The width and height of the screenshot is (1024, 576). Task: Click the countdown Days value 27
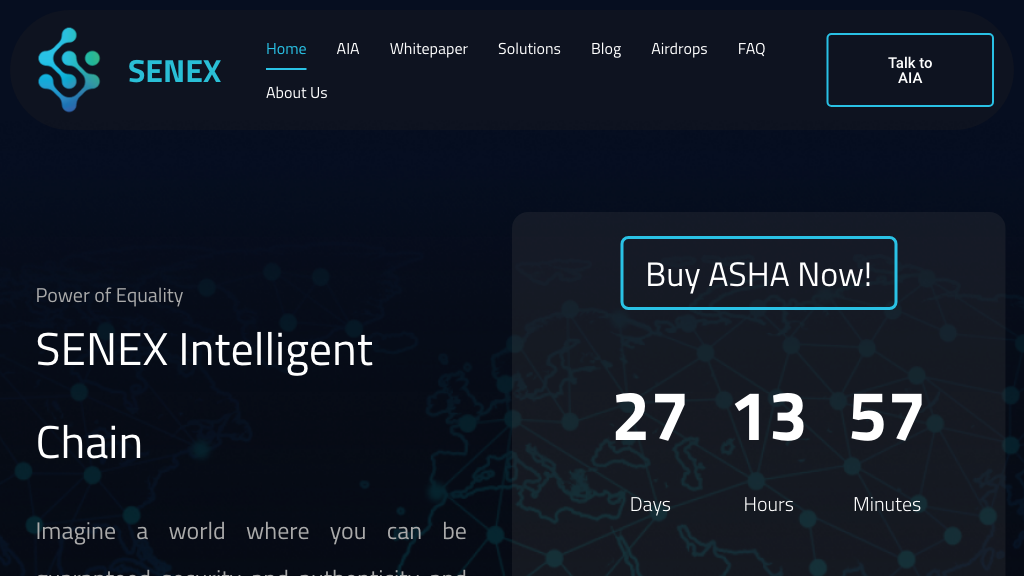(650, 417)
